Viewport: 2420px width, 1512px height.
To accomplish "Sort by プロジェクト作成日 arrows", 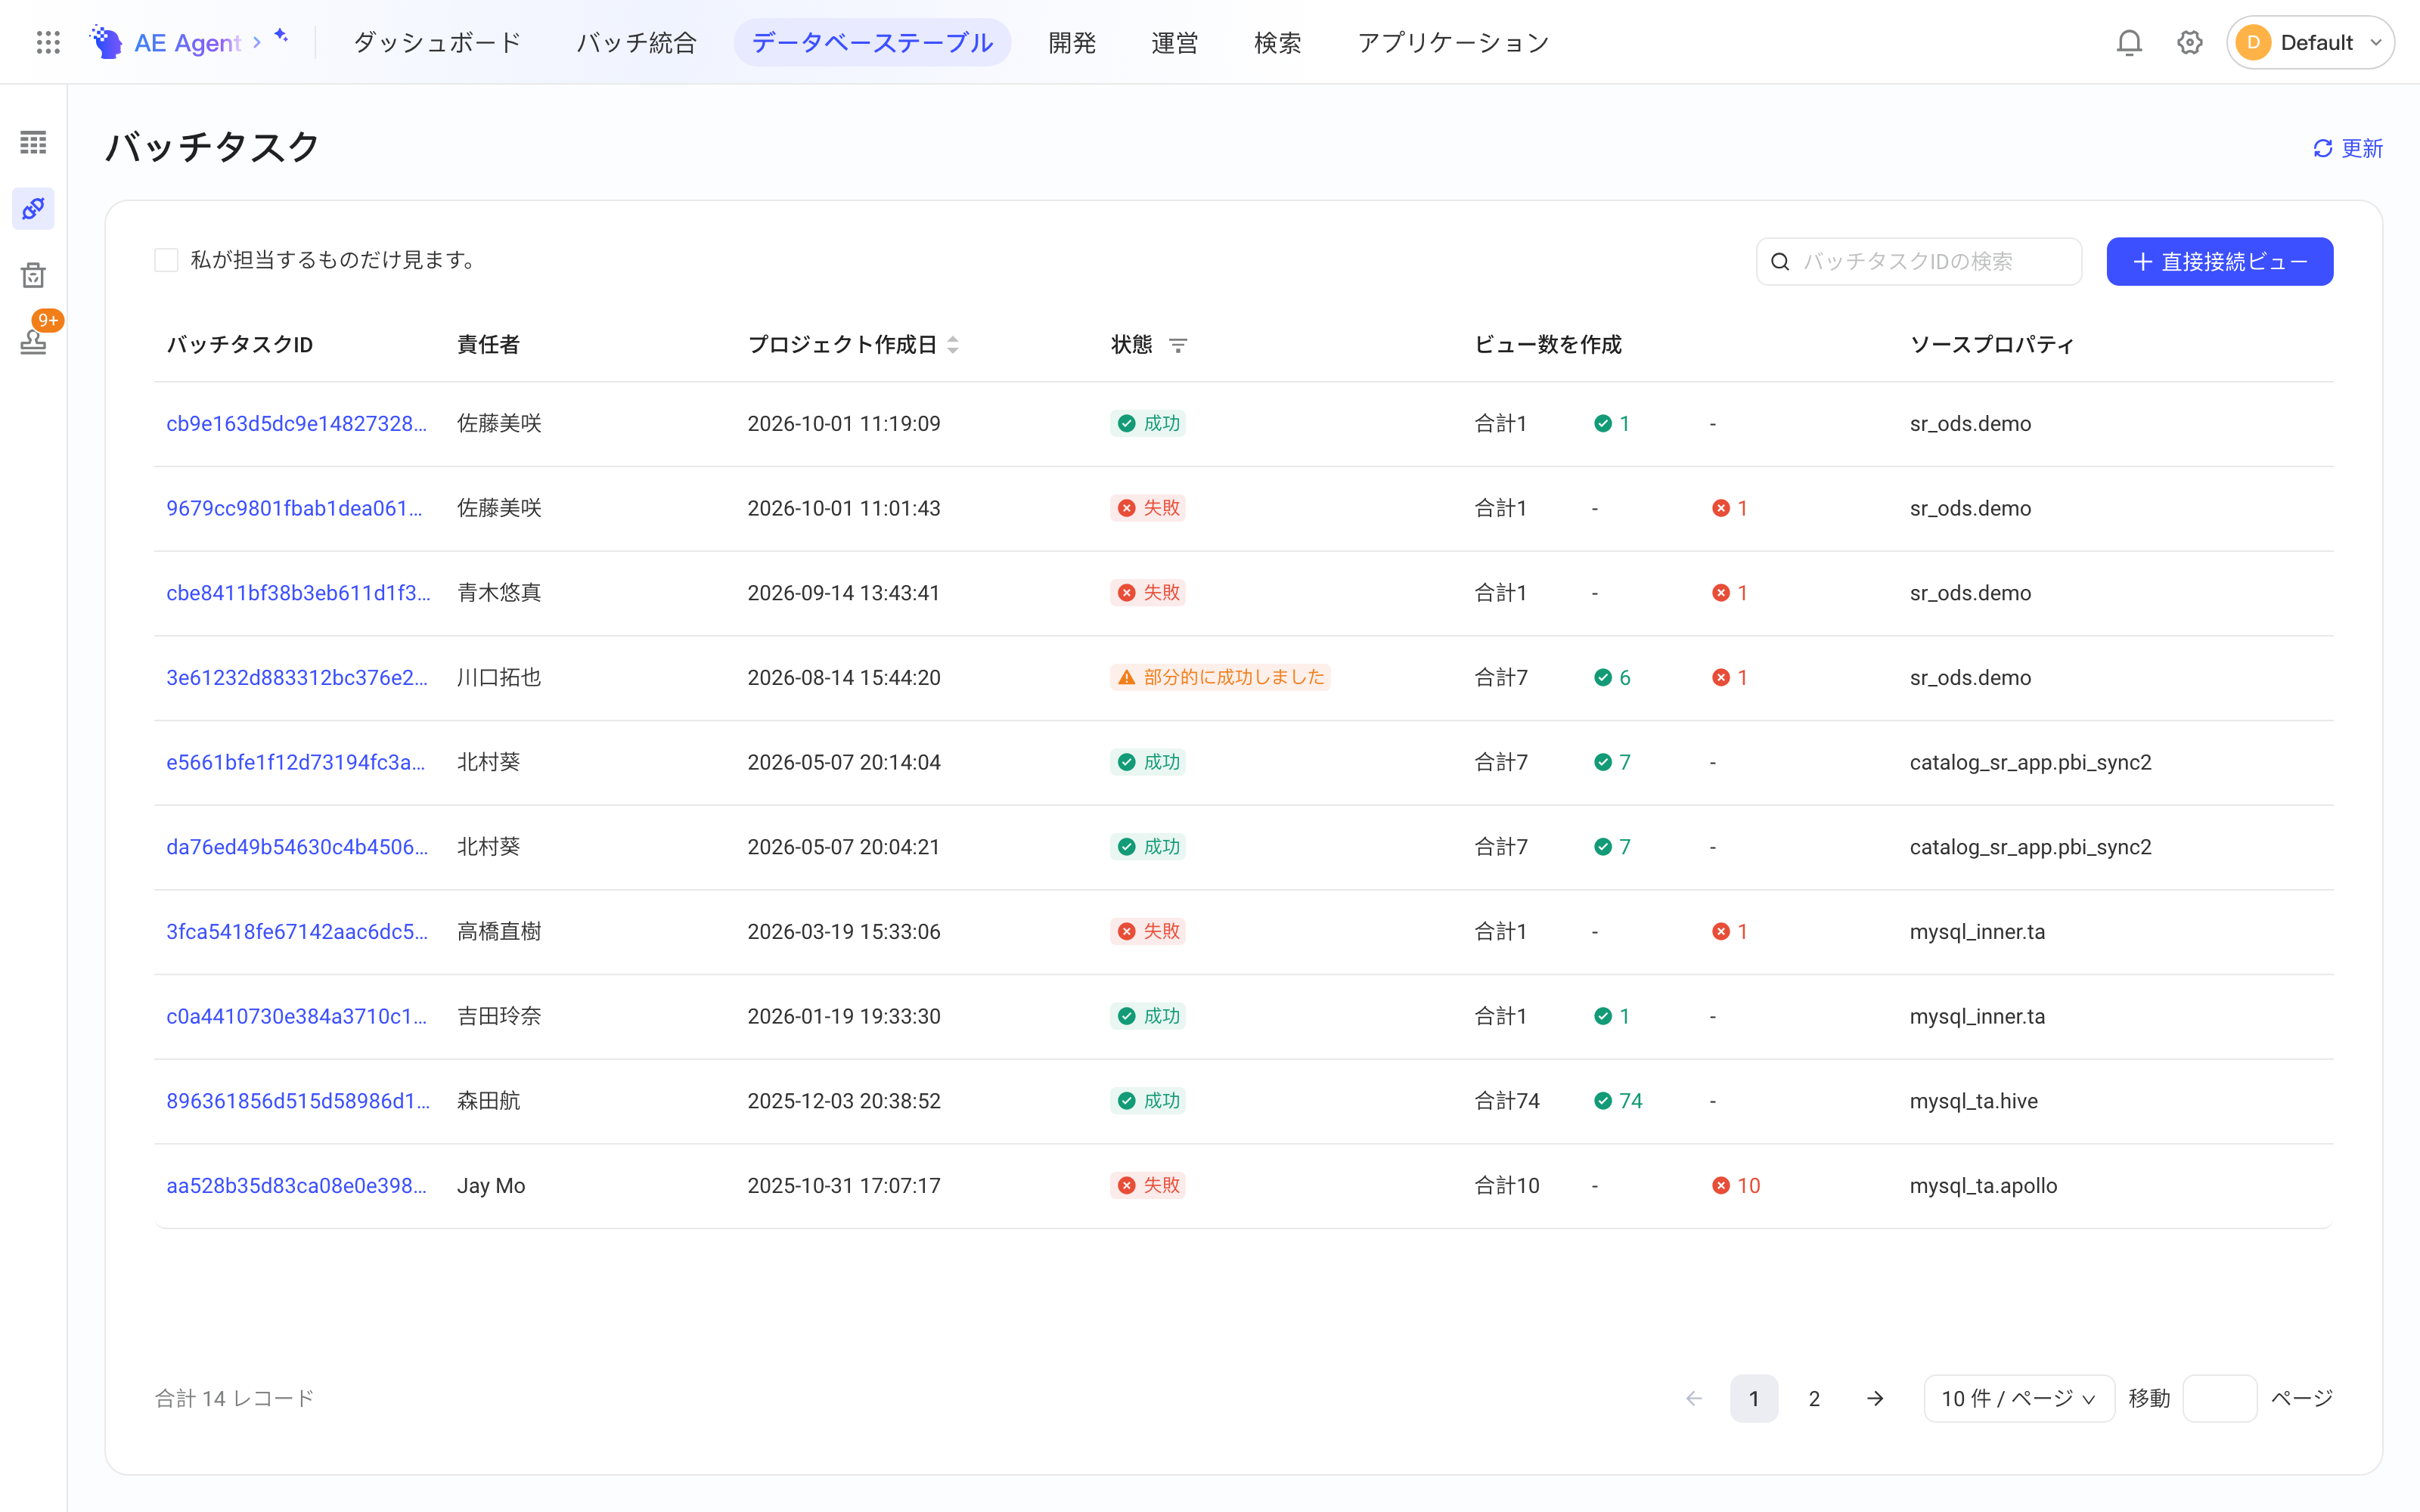I will coord(953,345).
